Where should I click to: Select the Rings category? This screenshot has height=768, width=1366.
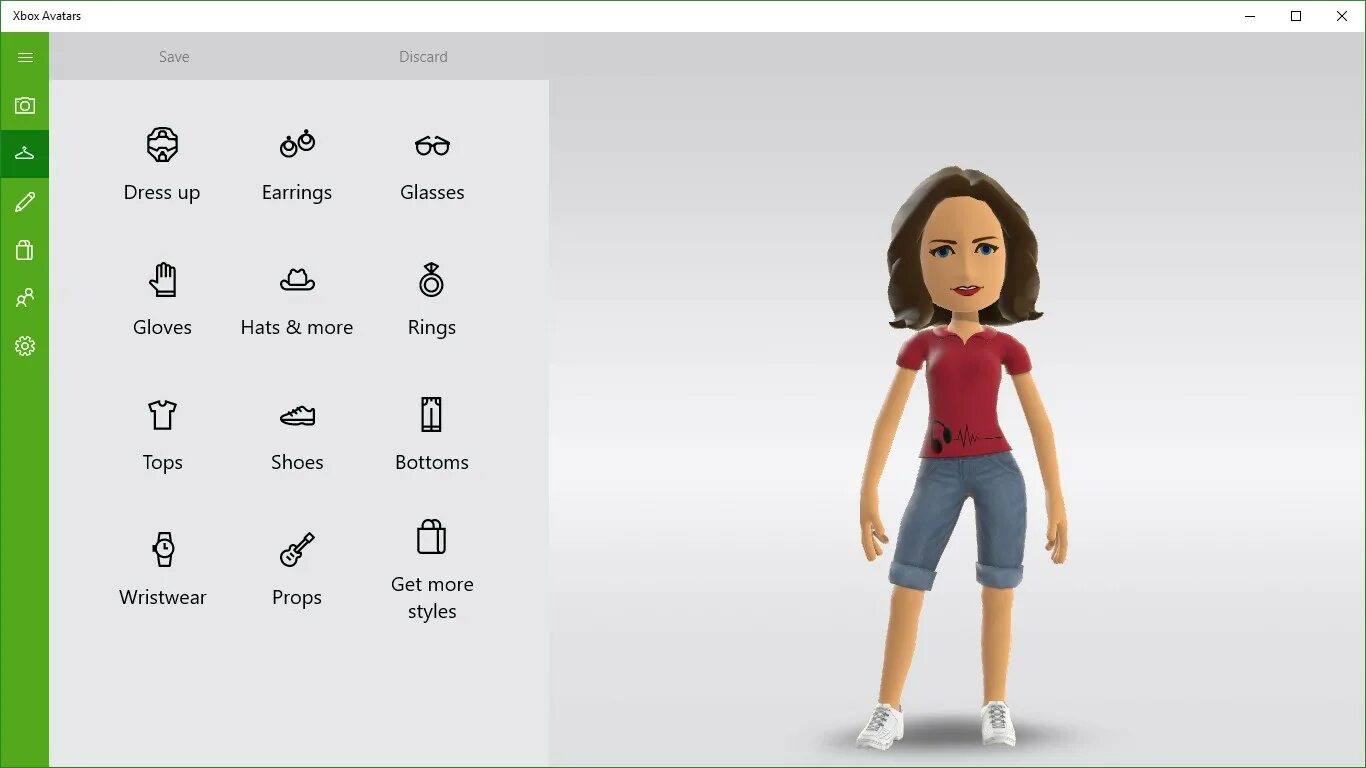[x=431, y=300]
